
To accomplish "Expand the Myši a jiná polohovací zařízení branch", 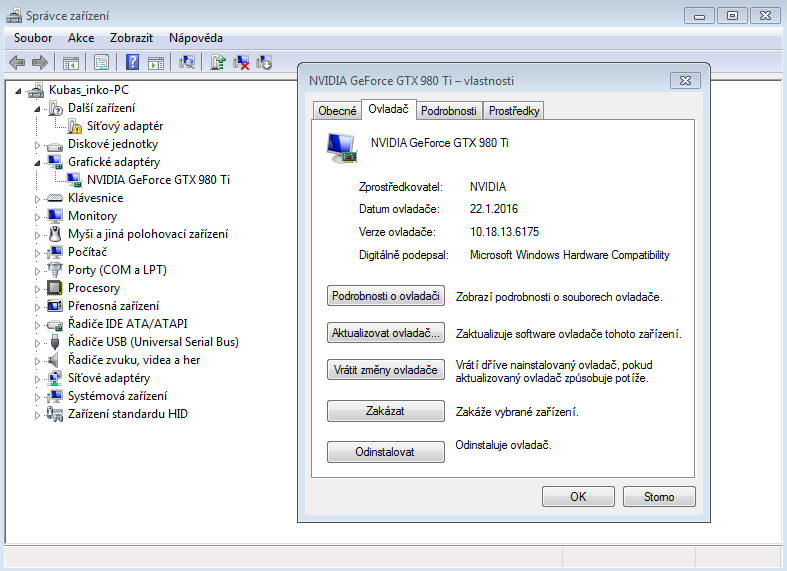I will click(x=37, y=235).
